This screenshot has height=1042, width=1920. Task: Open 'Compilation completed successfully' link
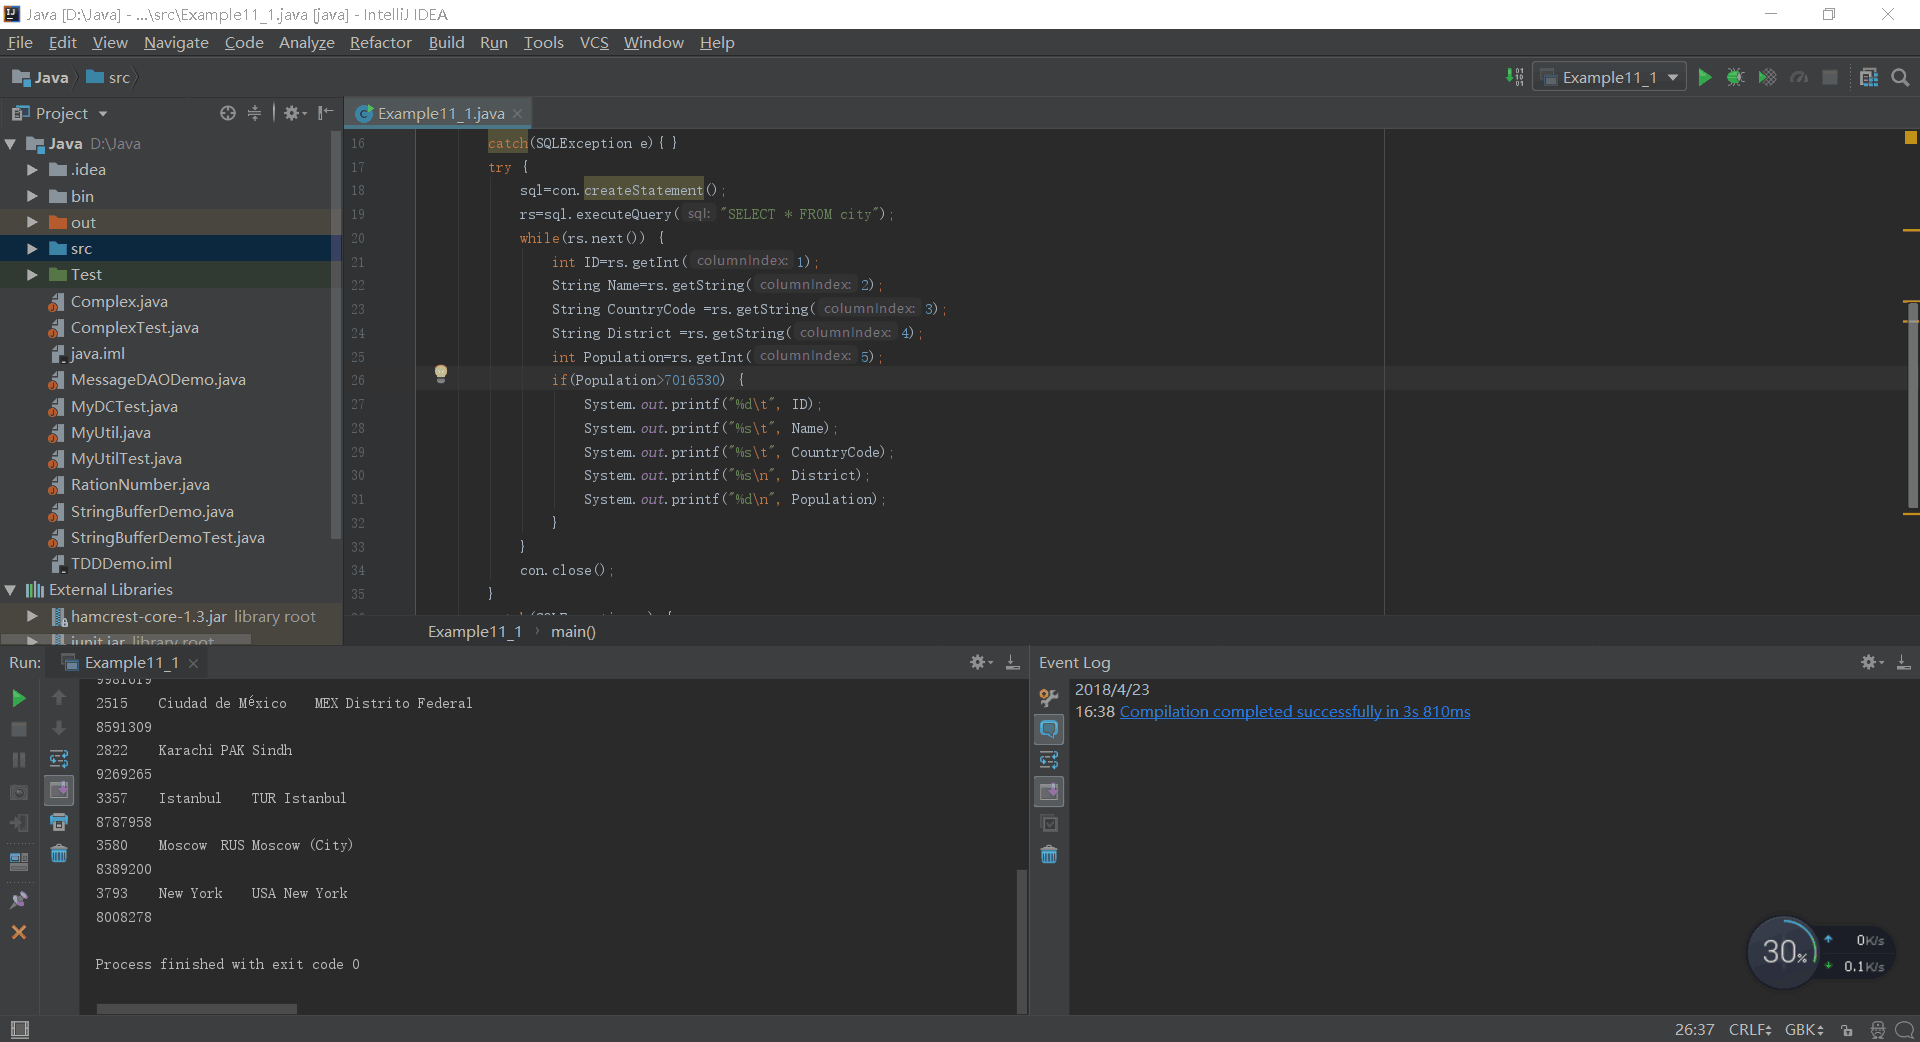click(x=1295, y=711)
